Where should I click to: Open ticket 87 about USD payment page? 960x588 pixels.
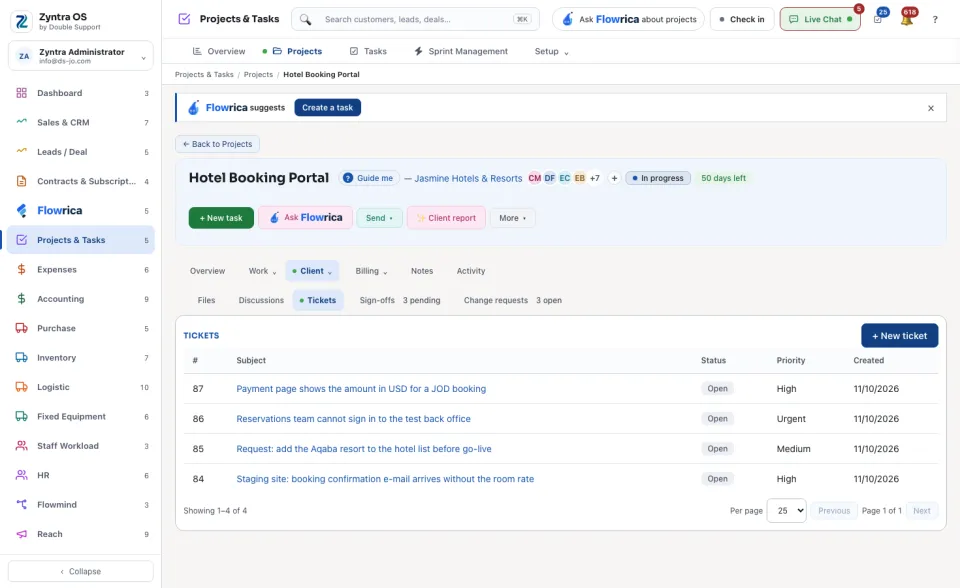click(x=361, y=389)
